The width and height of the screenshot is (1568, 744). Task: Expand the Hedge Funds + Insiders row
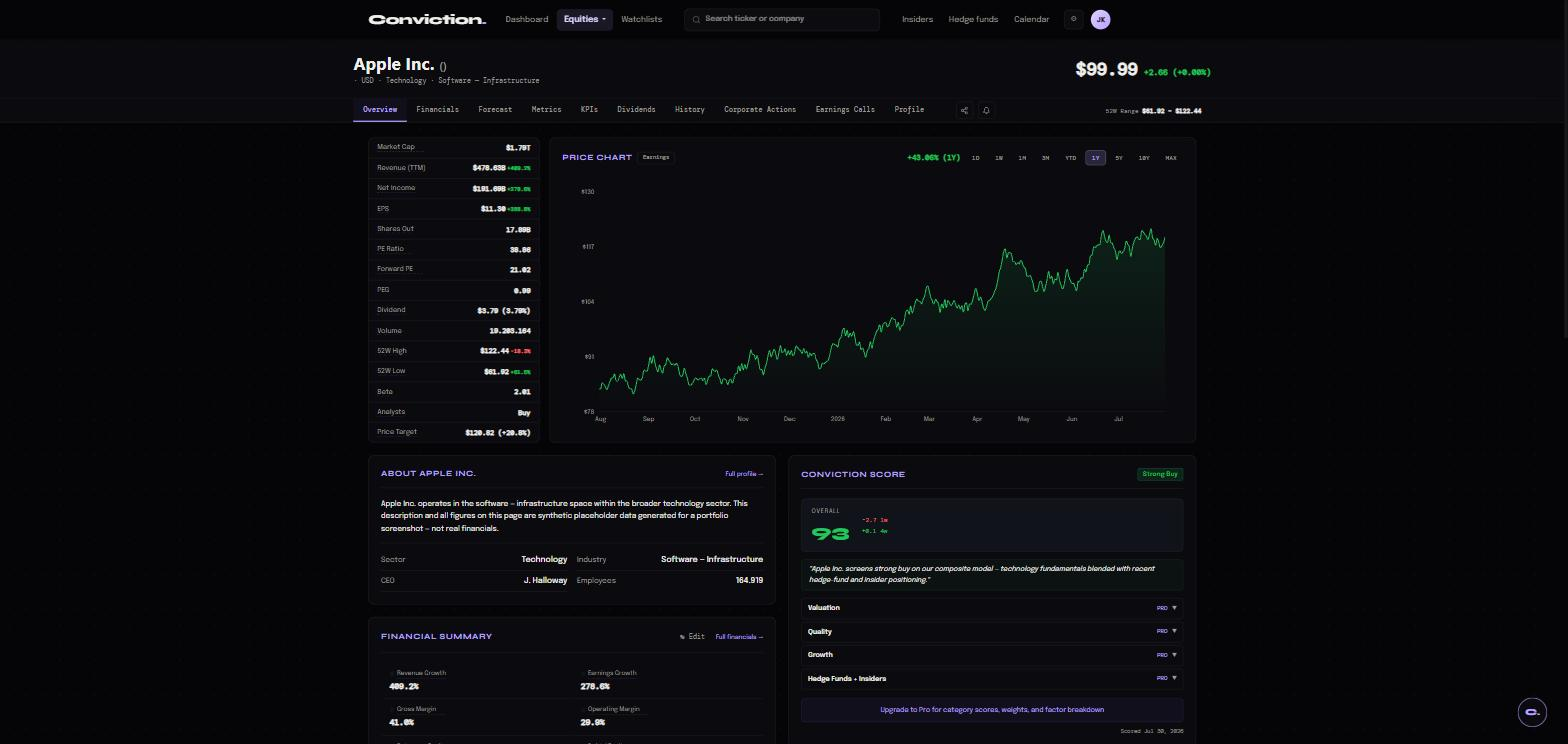pos(991,679)
